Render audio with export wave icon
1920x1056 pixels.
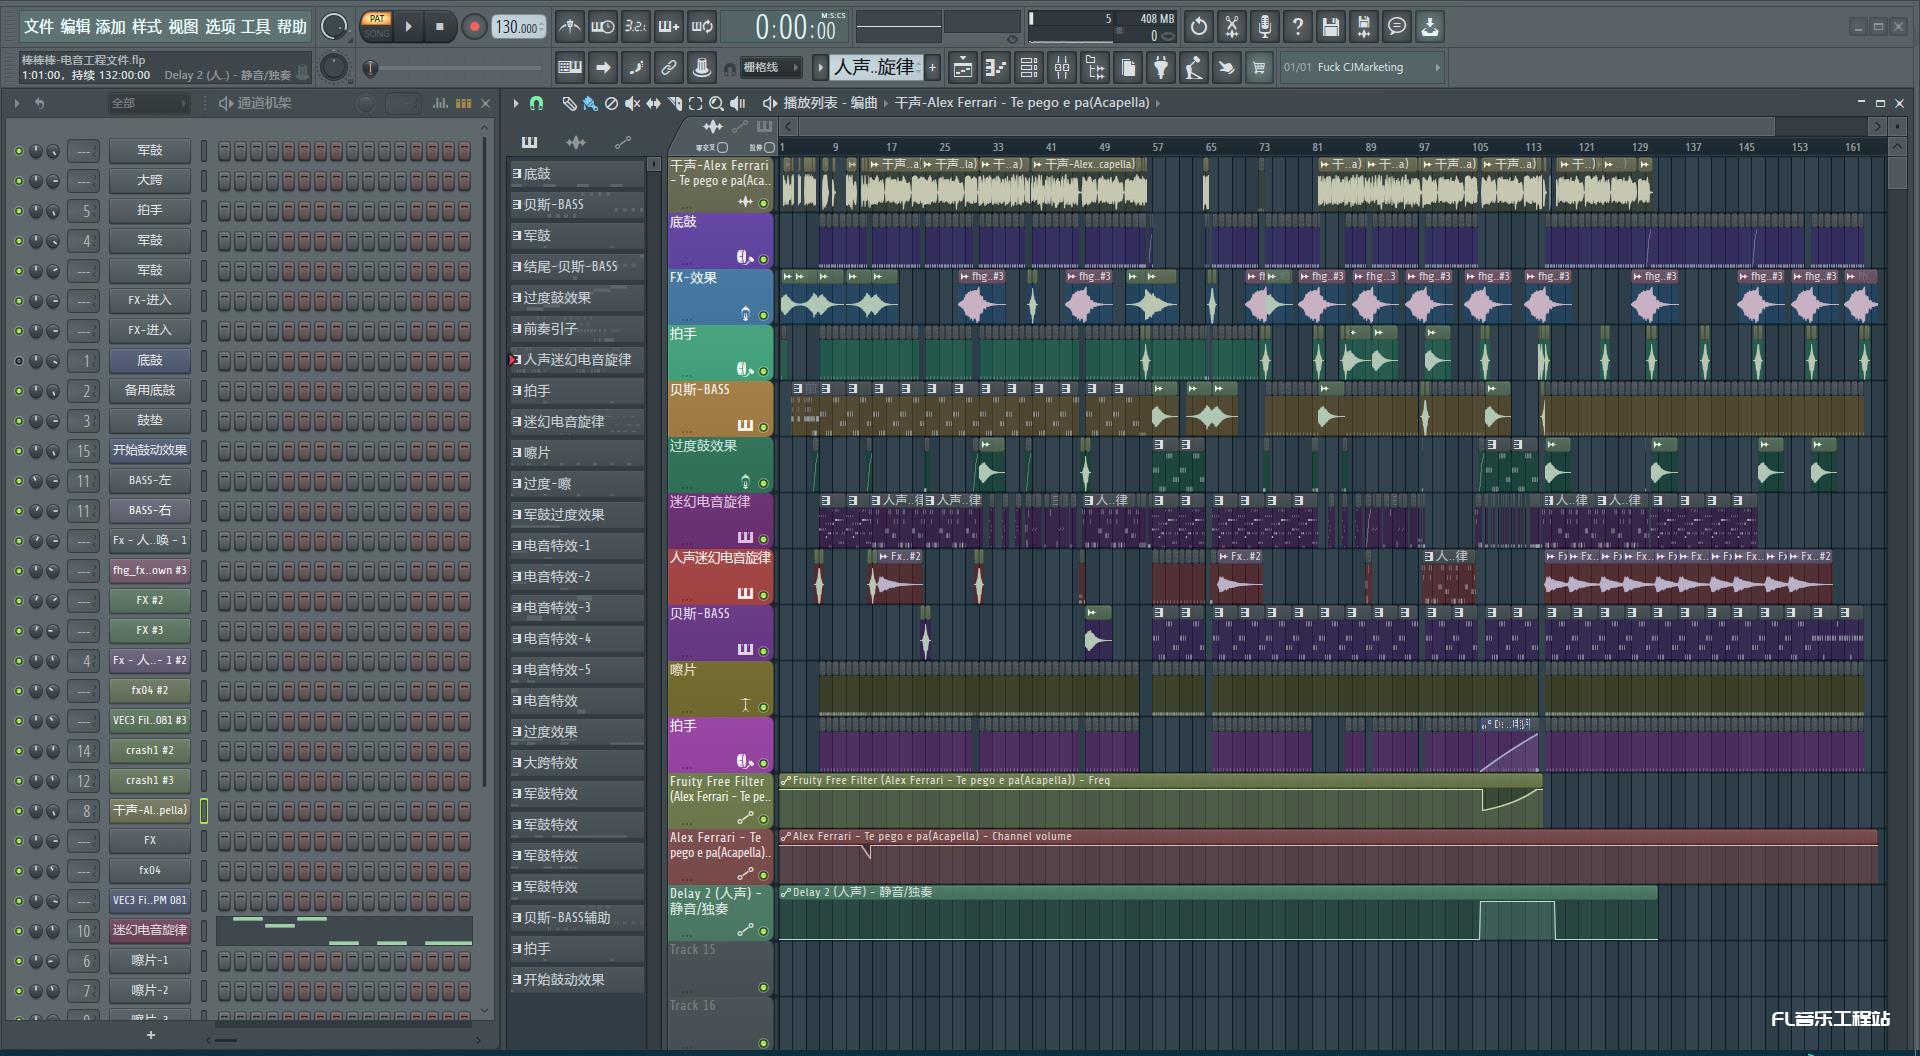[x=1364, y=27]
